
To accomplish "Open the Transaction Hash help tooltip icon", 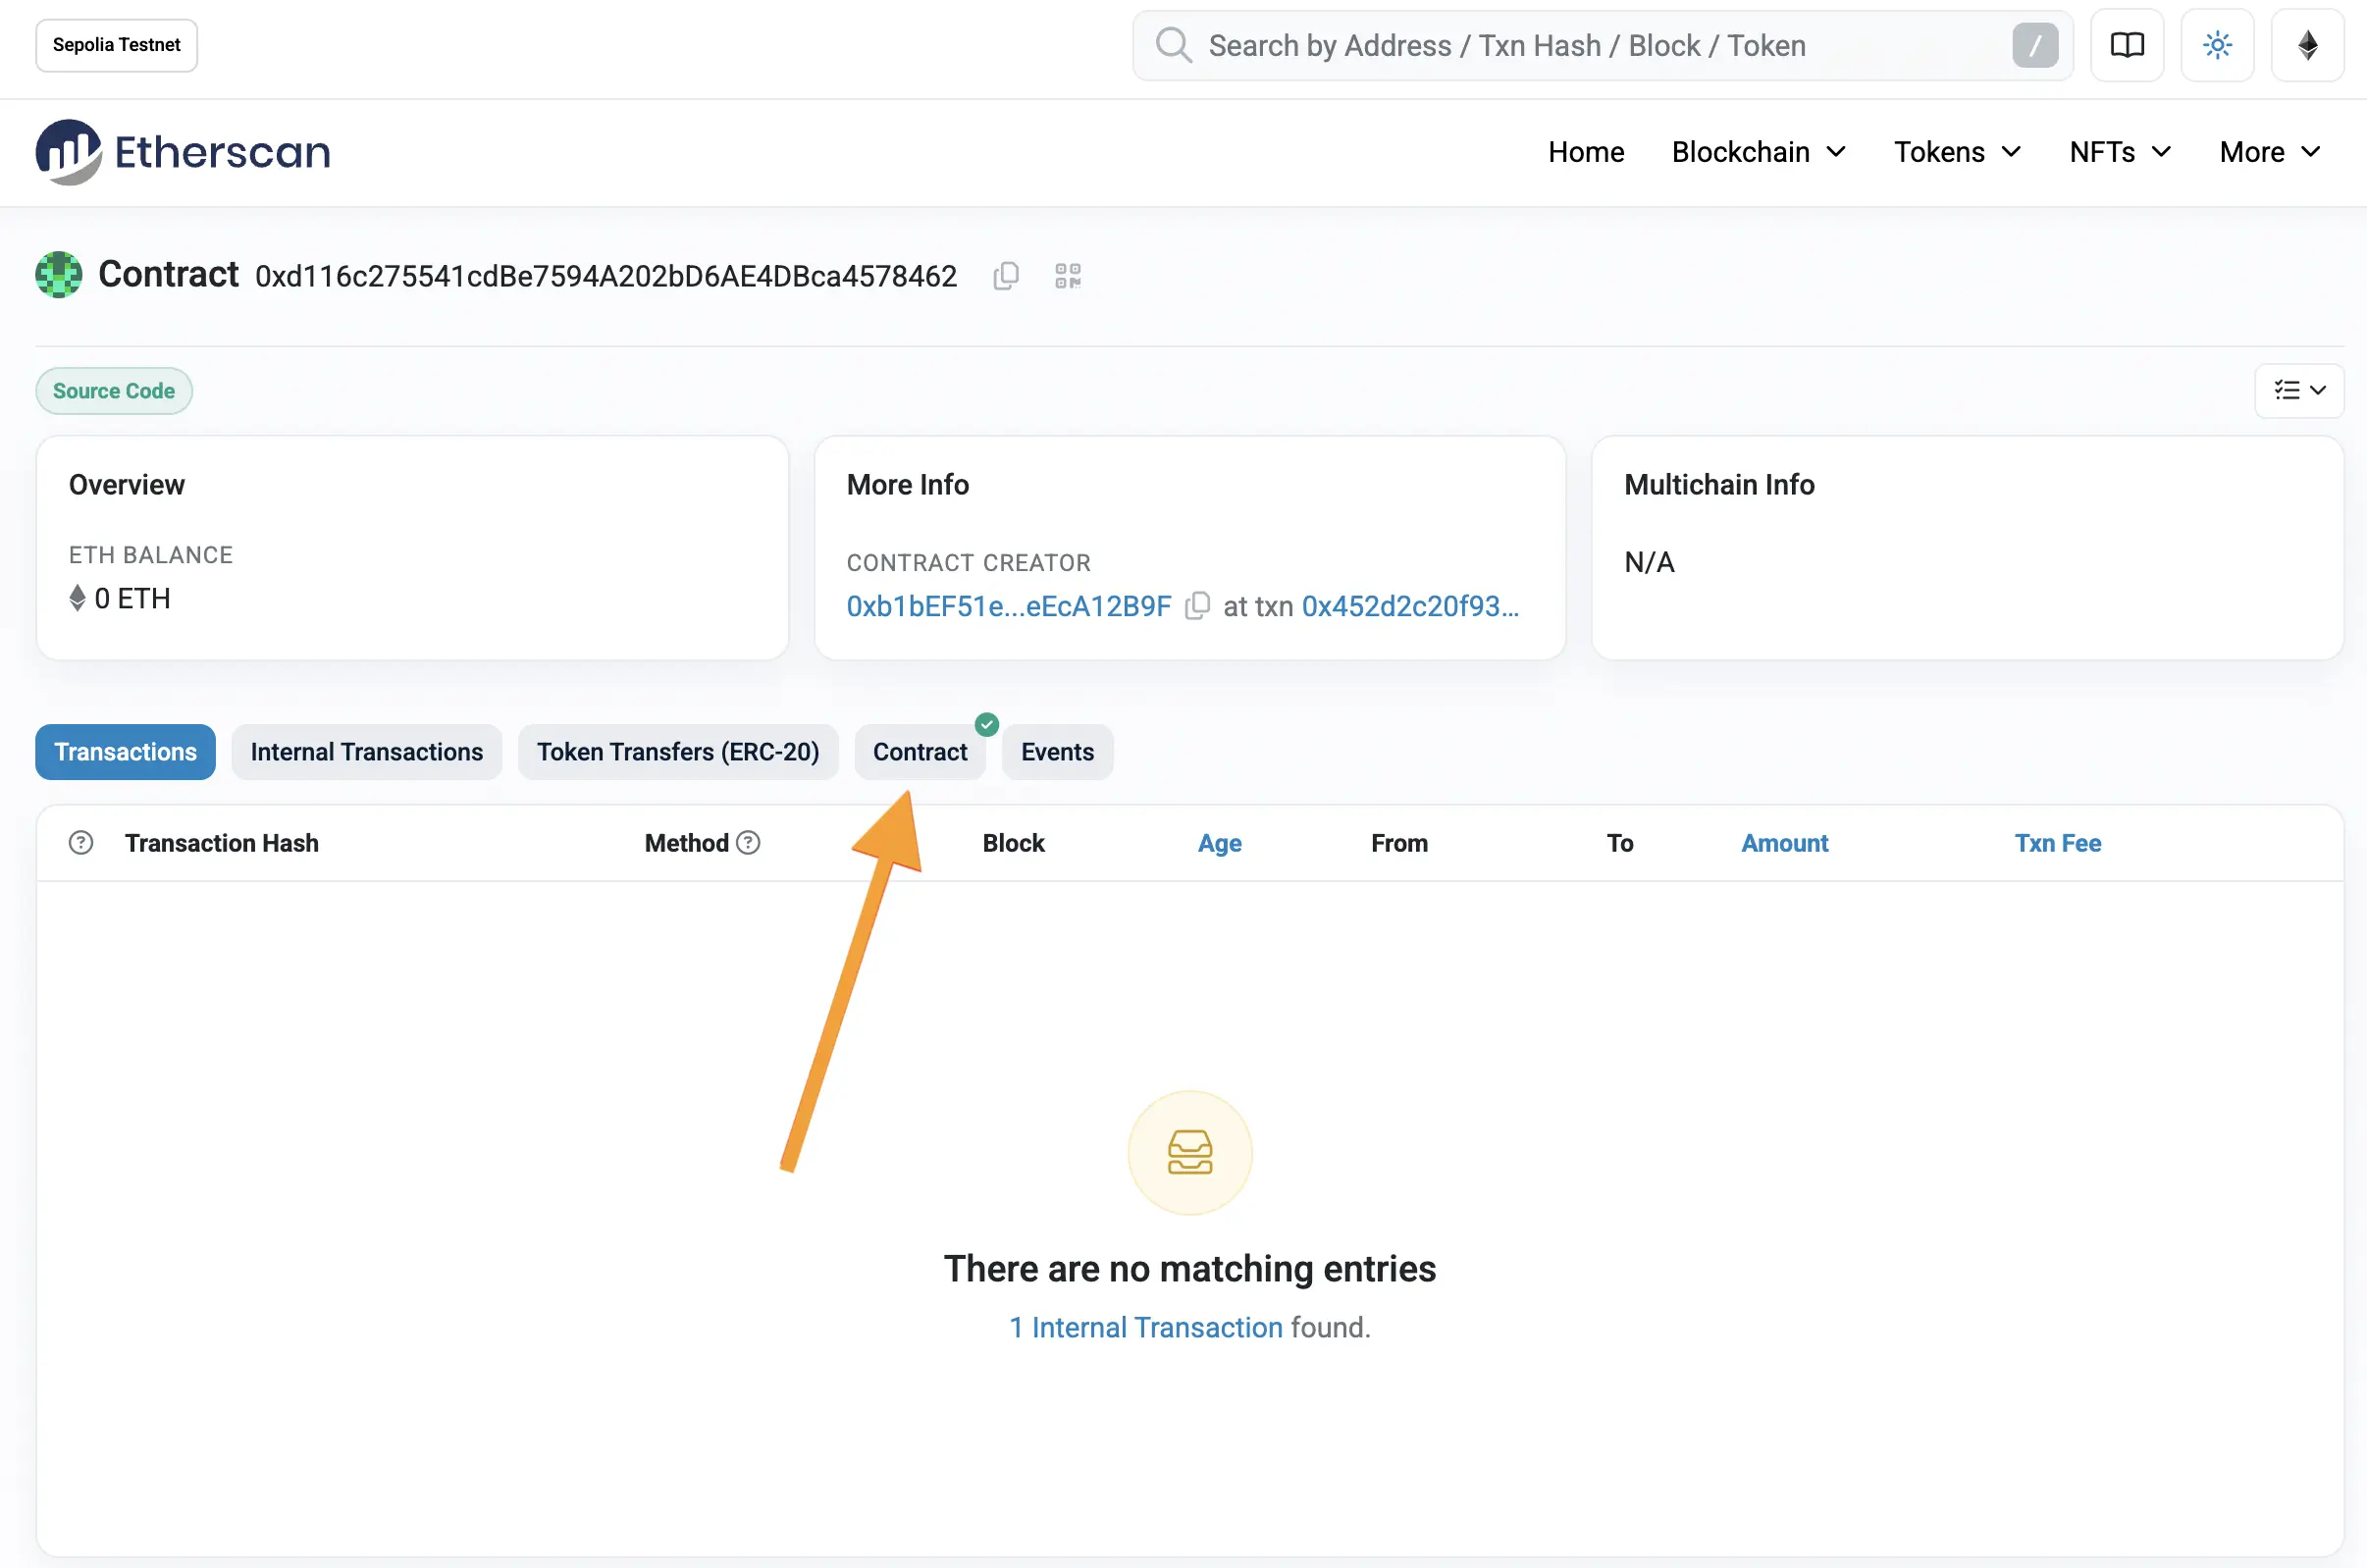I will (80, 842).
